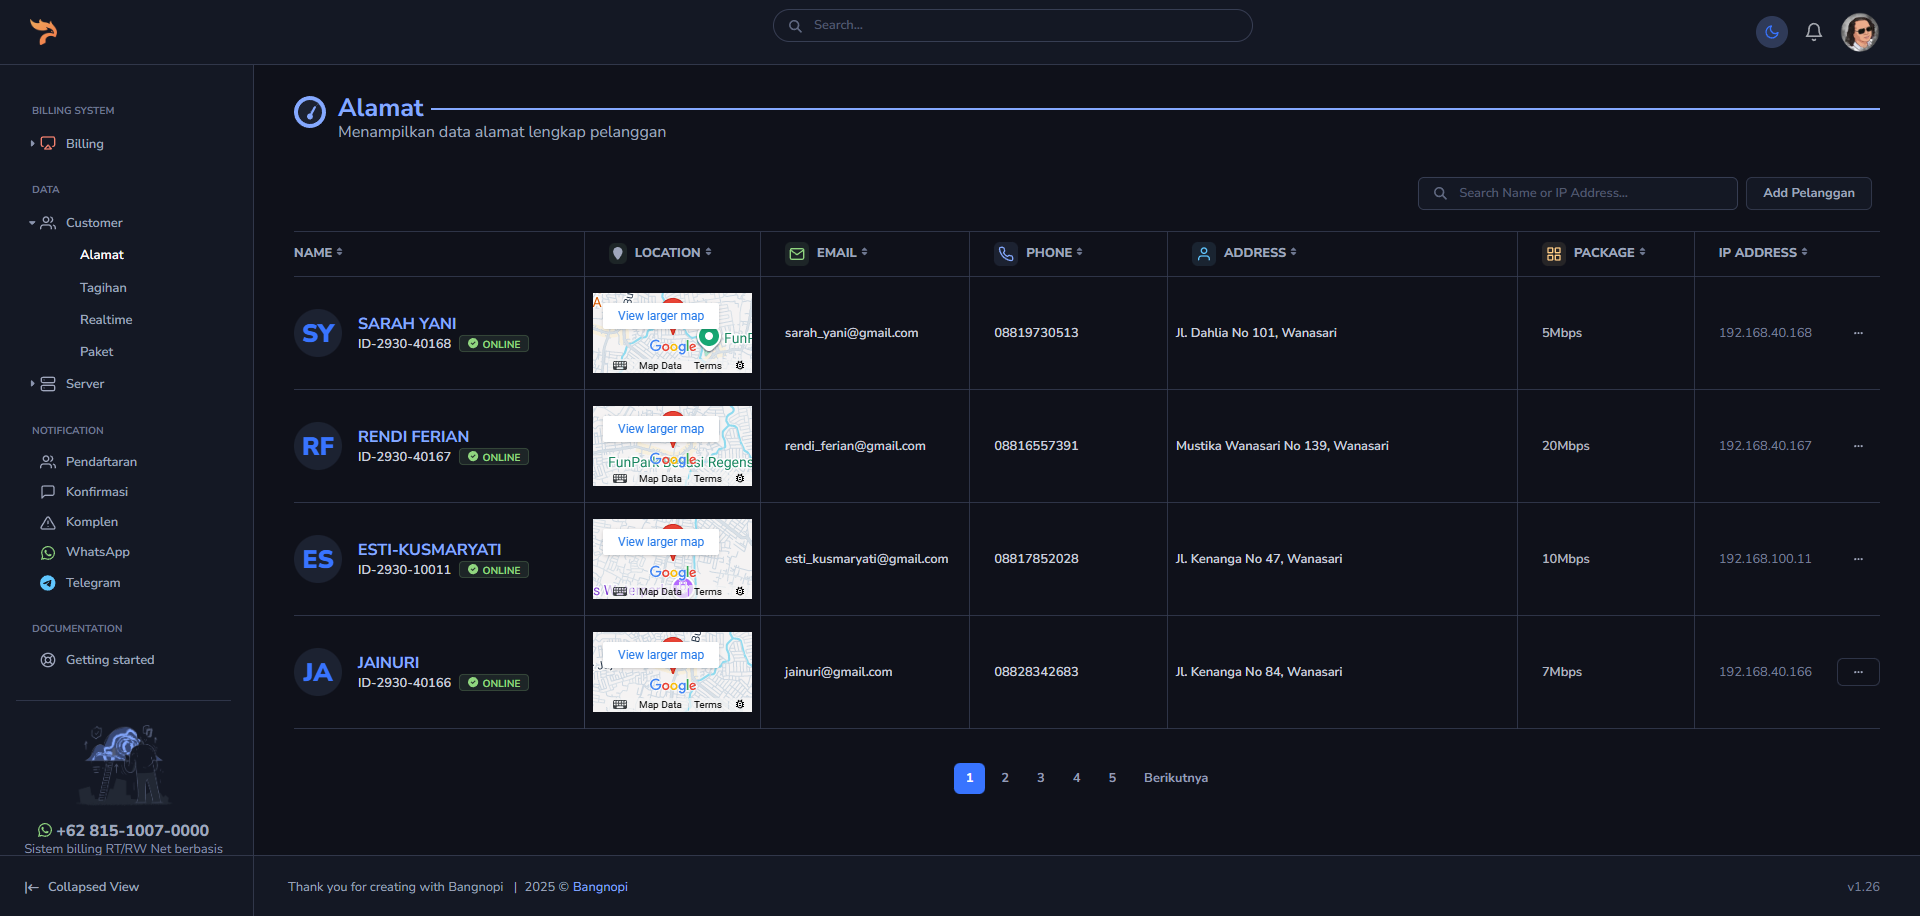Image resolution: width=1920 pixels, height=916 pixels.
Task: Open Konfirmasi message section
Action: tap(96, 492)
